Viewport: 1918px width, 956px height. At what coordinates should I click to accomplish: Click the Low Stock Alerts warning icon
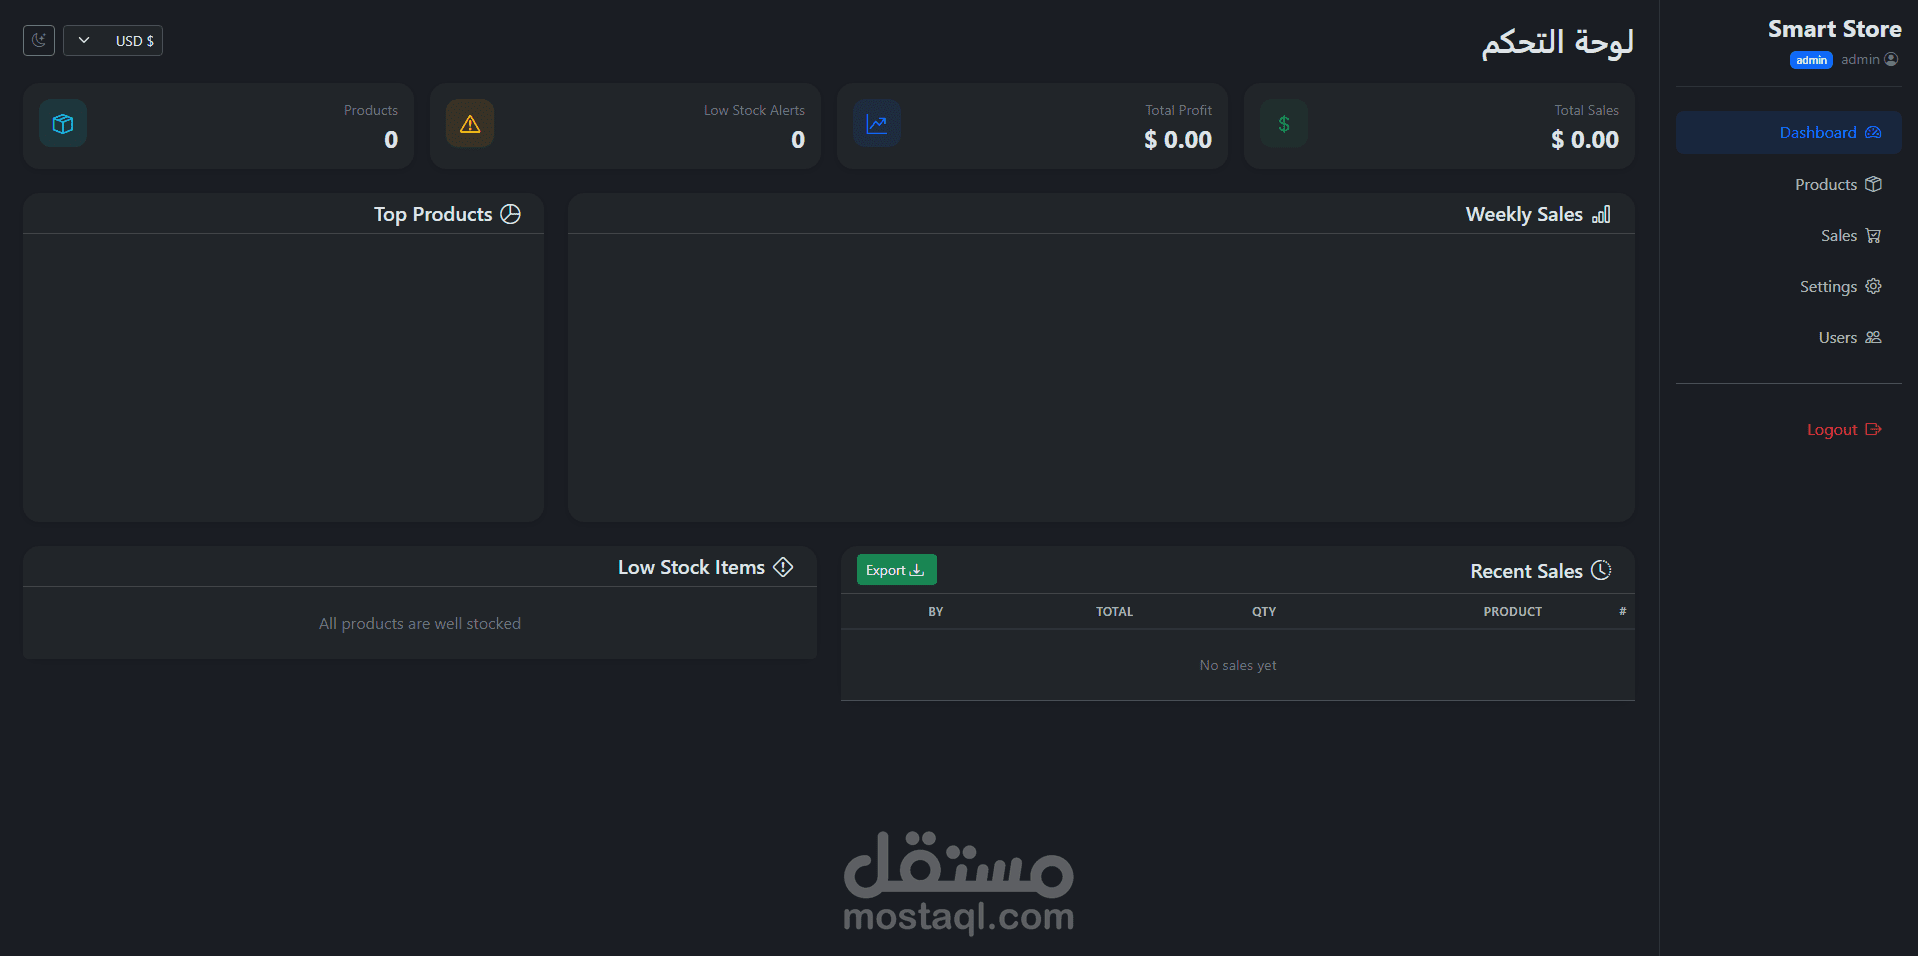click(x=469, y=123)
